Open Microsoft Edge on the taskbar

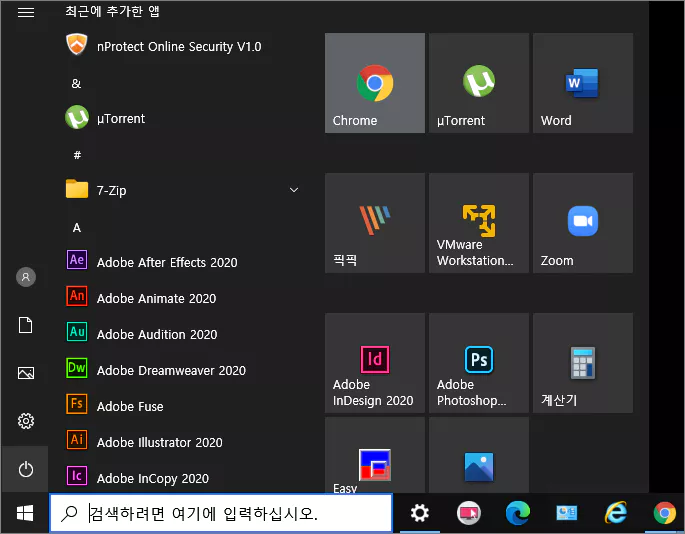coord(518,513)
